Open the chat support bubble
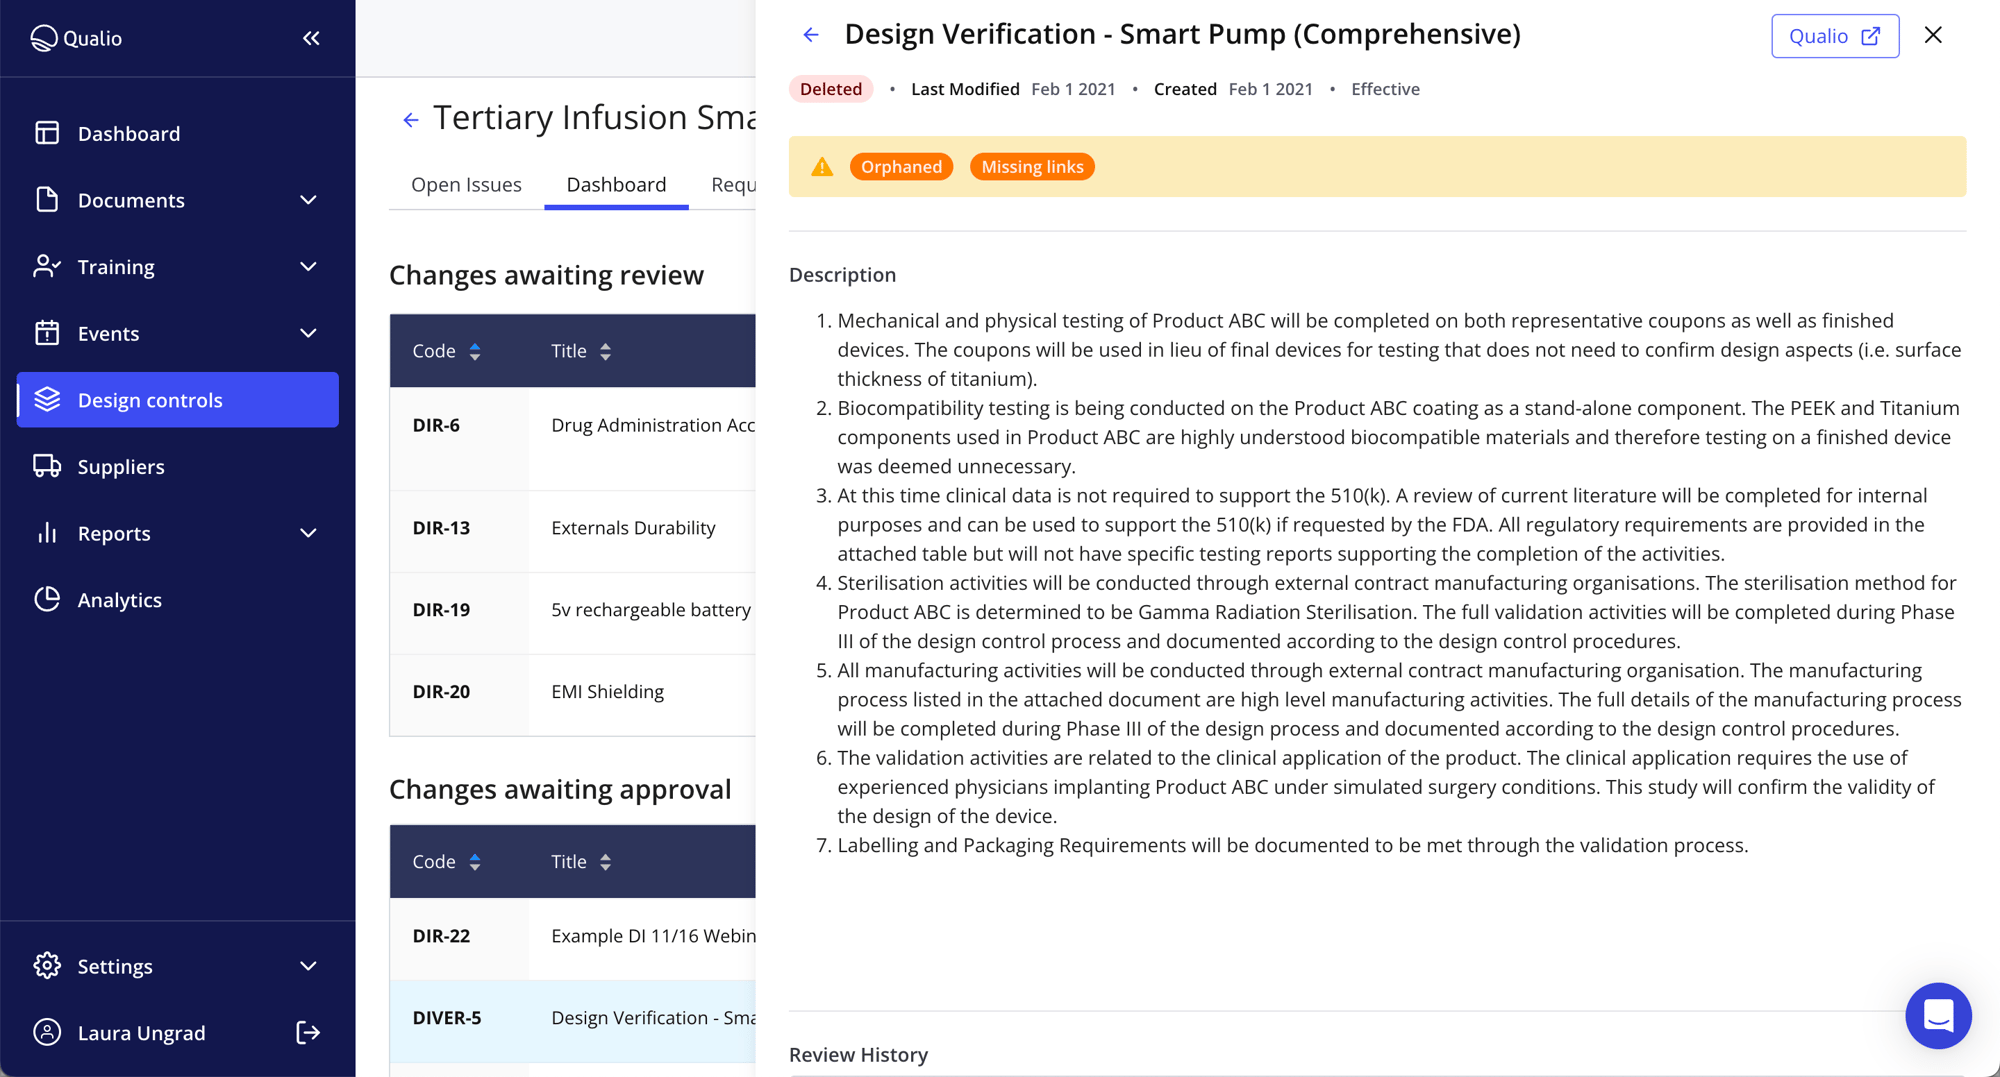Image resolution: width=2000 pixels, height=1077 pixels. point(1938,1015)
